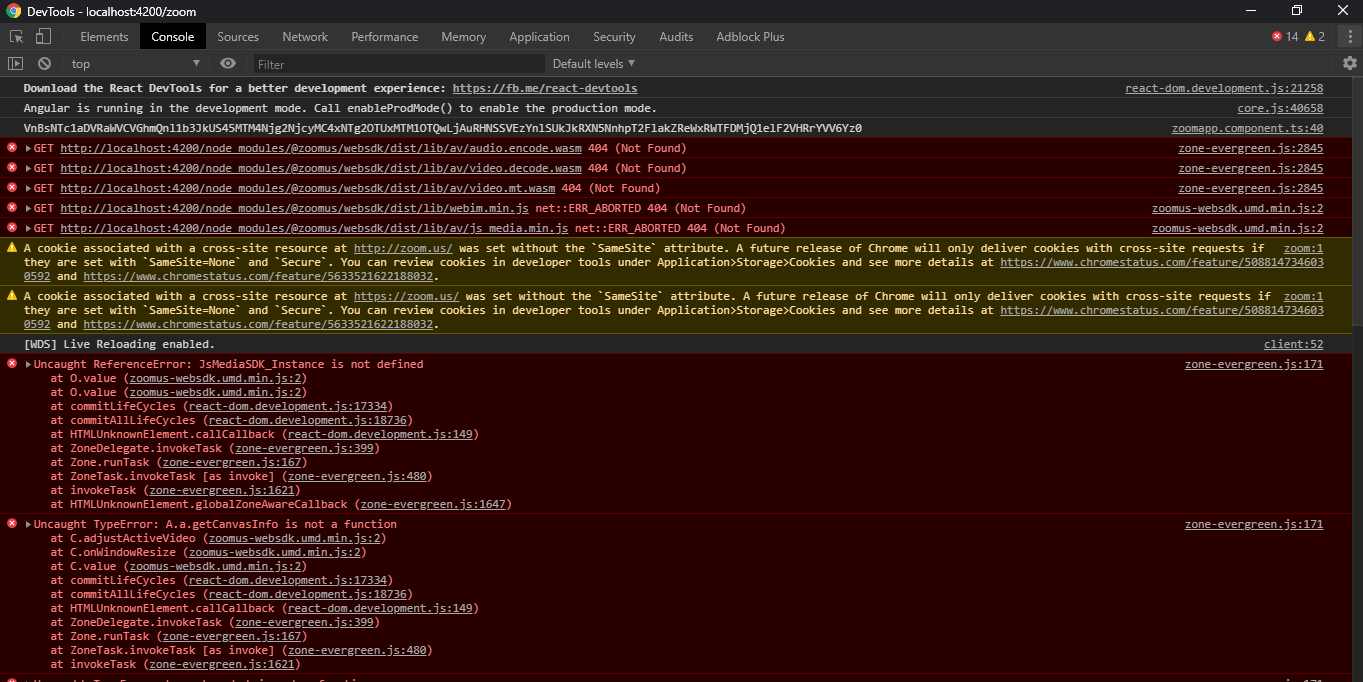Open the webim.min.js URL link
The image size is (1363, 682).
click(x=294, y=208)
